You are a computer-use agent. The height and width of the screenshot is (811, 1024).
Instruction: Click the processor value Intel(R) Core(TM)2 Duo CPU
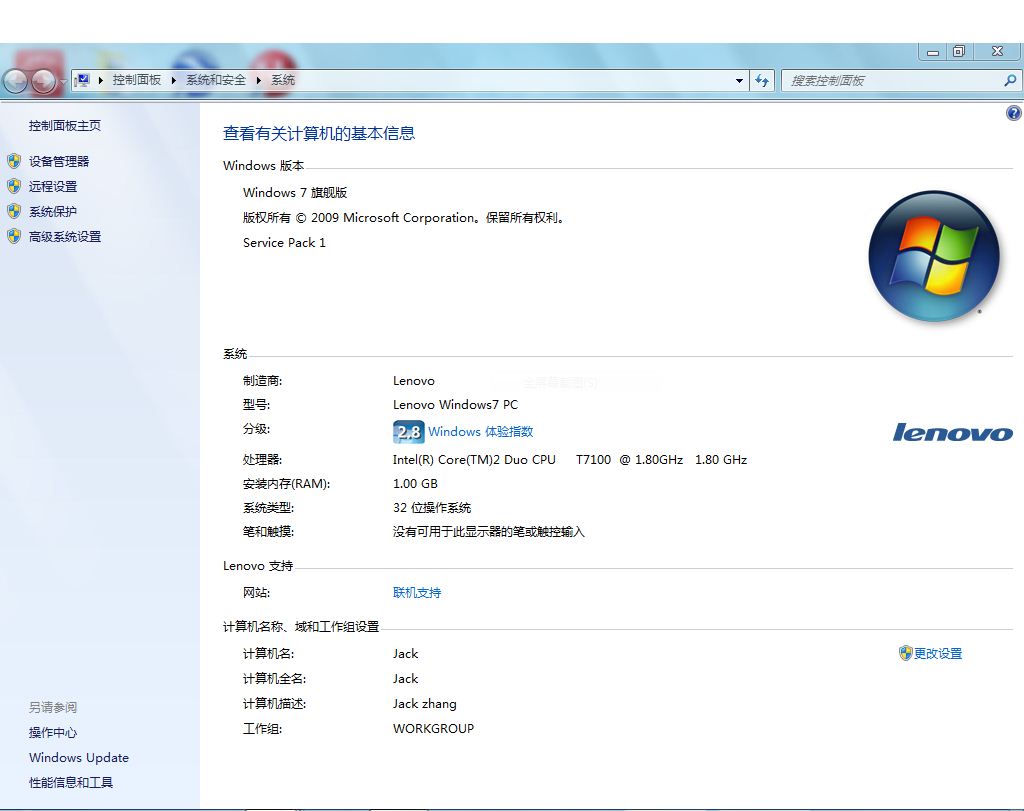pos(474,460)
